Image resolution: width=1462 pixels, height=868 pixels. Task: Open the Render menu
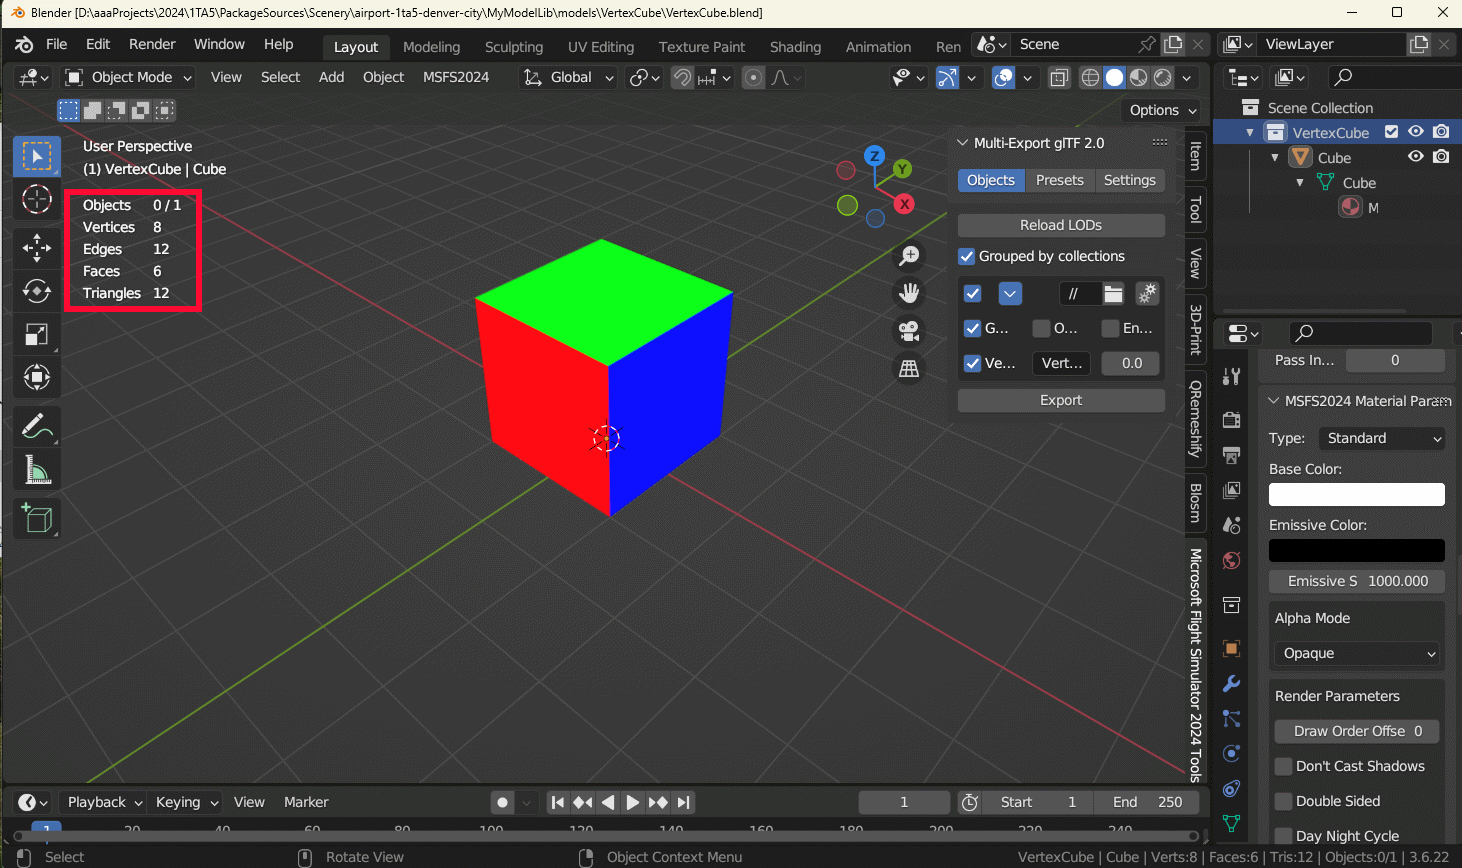click(152, 44)
